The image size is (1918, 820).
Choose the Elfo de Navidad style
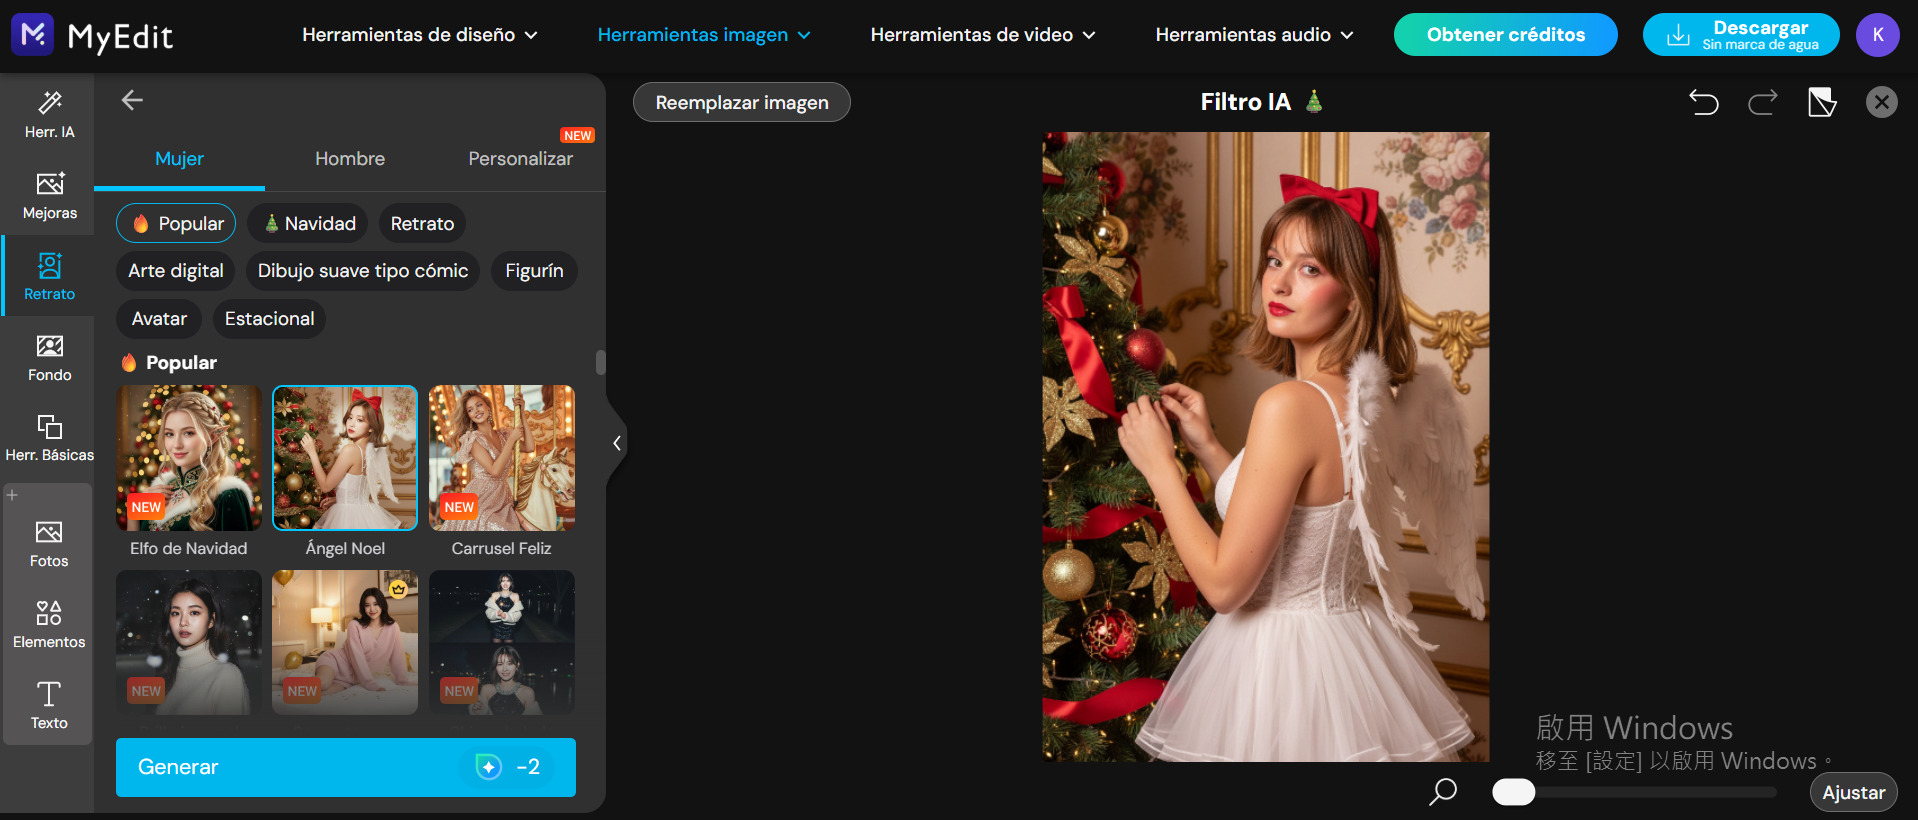pyautogui.click(x=188, y=458)
